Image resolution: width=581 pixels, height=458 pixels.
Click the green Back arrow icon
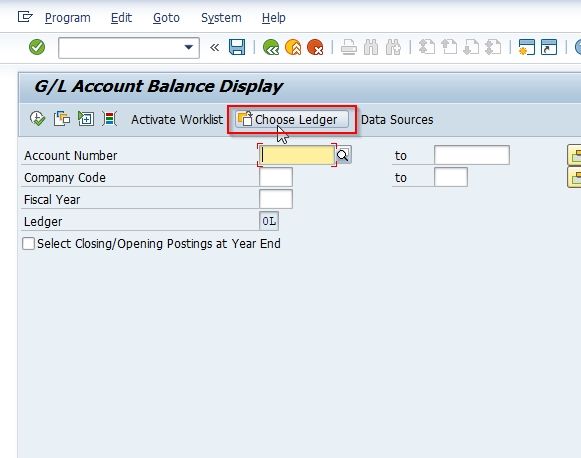pyautogui.click(x=271, y=47)
